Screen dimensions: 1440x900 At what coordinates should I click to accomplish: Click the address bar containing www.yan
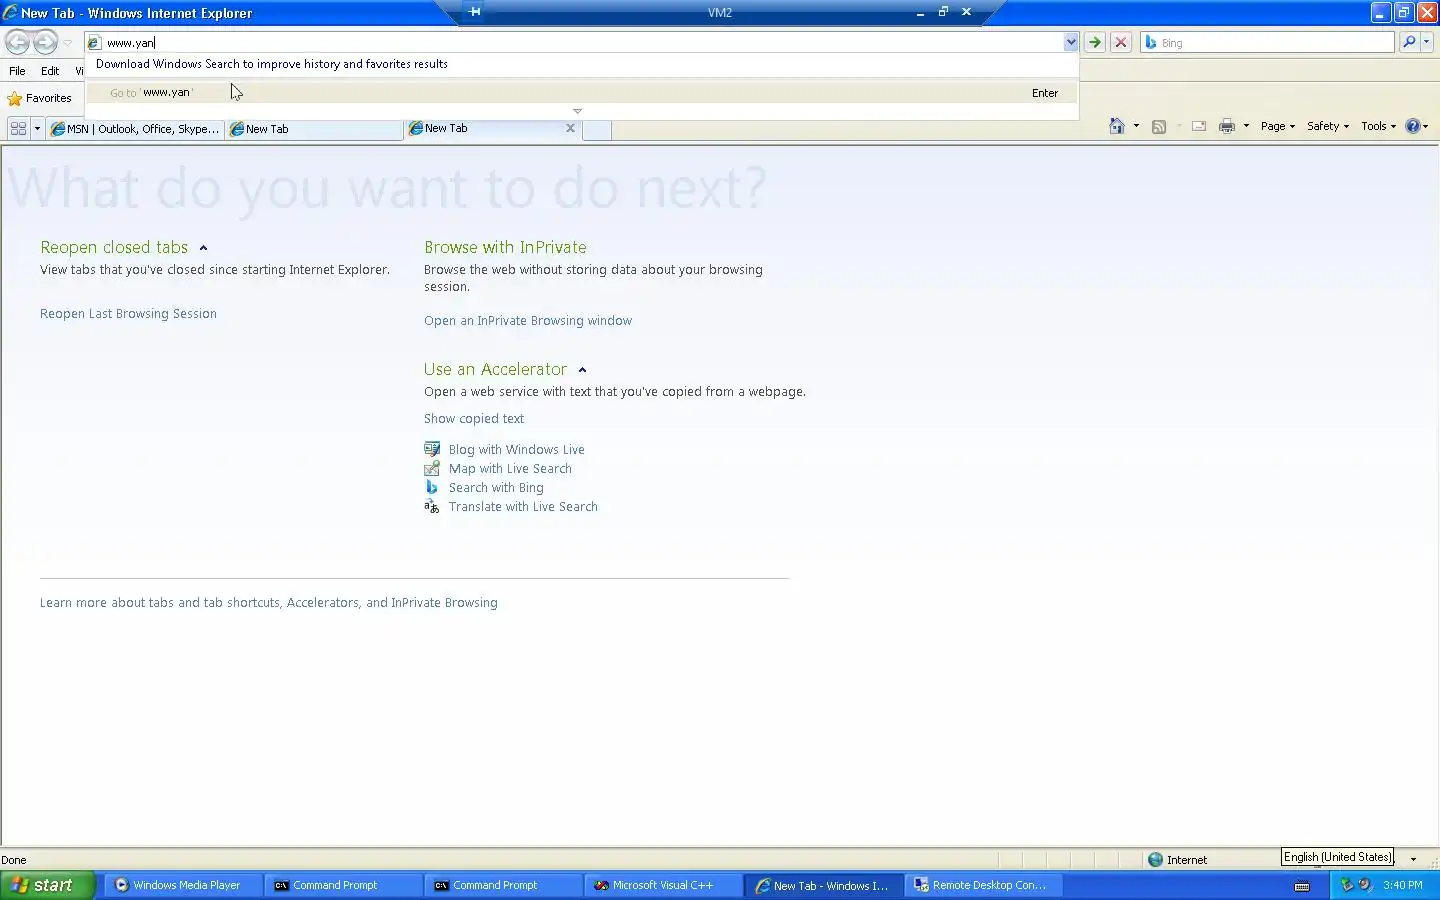coord(573,42)
